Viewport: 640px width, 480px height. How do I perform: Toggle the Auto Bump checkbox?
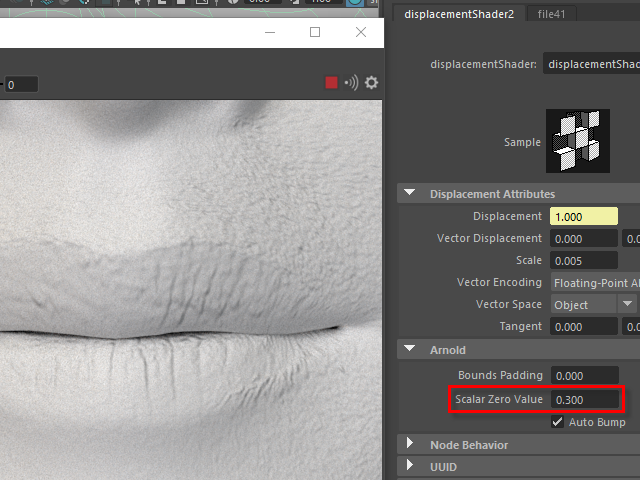[558, 422]
